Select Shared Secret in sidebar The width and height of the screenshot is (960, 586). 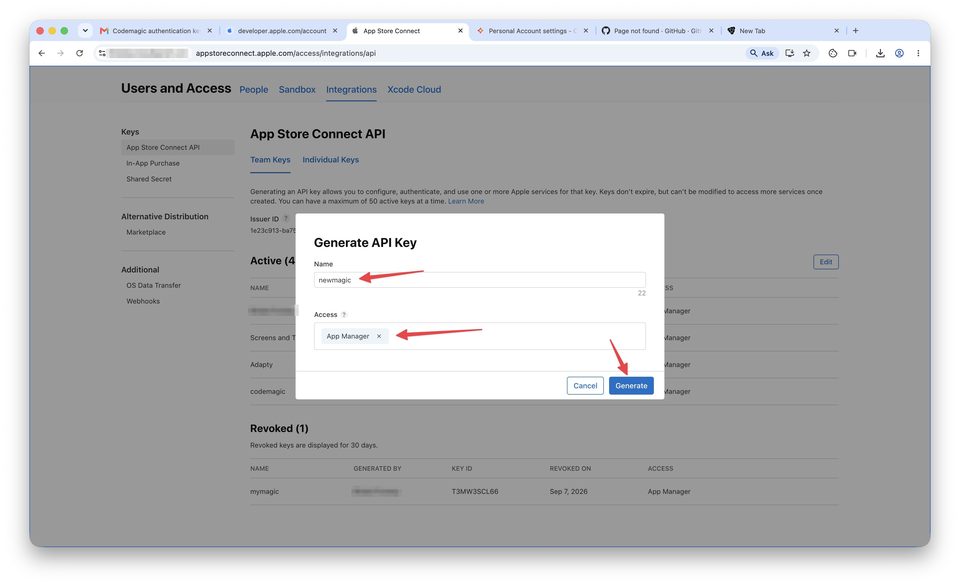click(149, 179)
